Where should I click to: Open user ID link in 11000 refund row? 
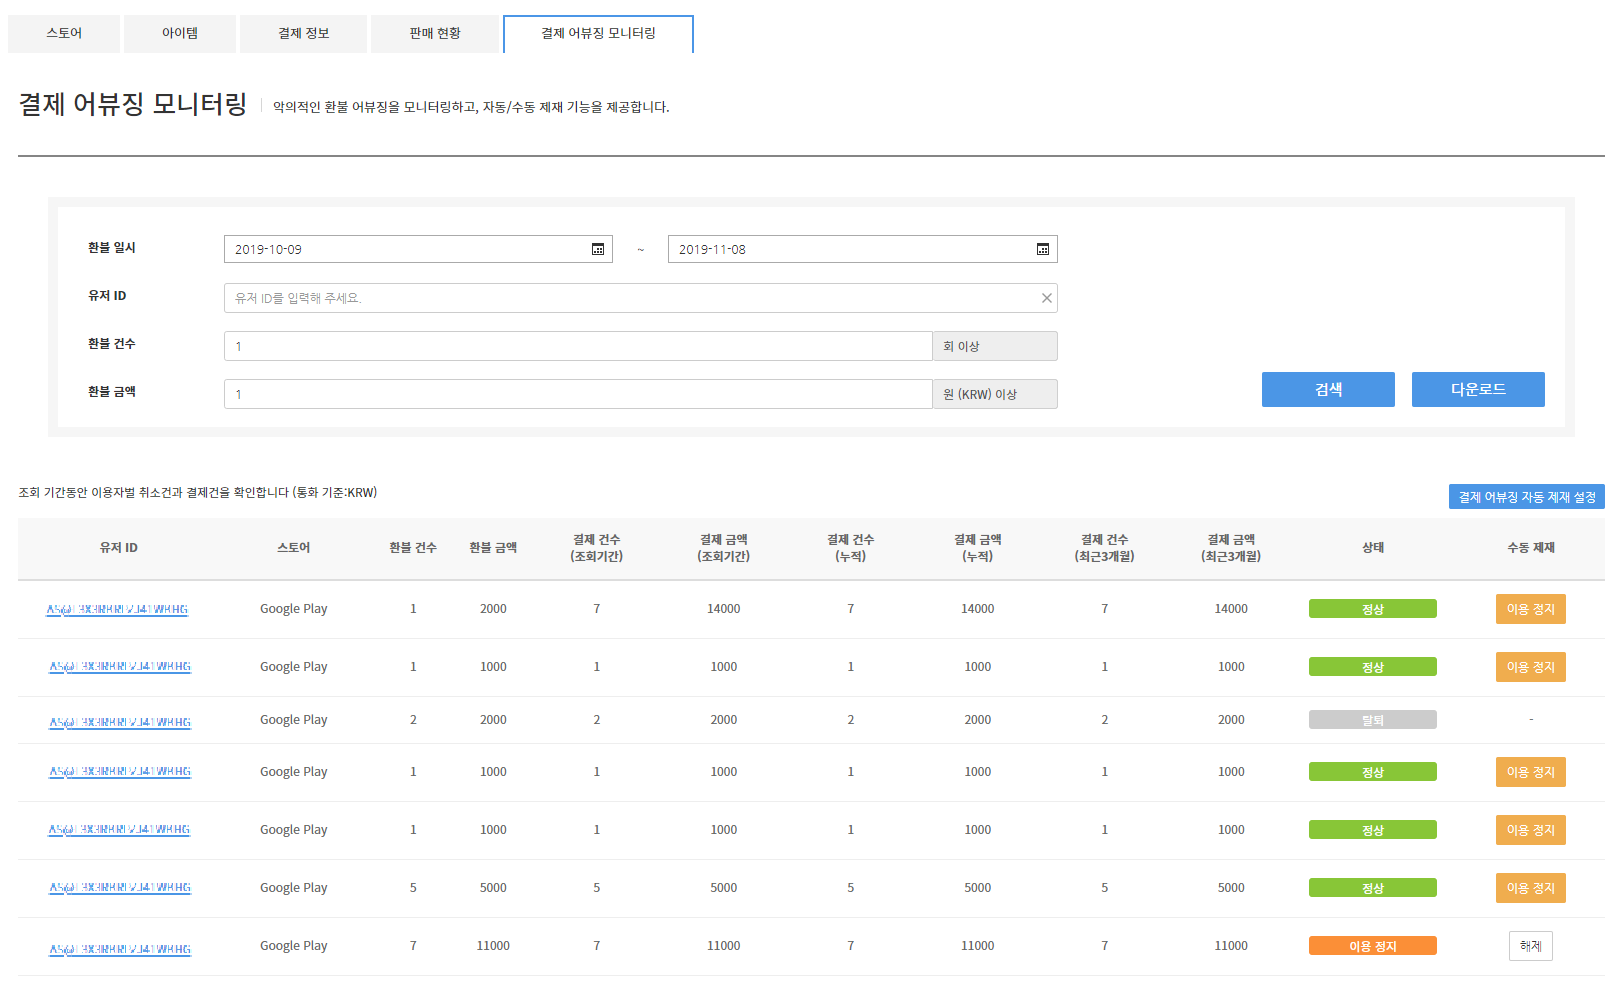tap(120, 949)
